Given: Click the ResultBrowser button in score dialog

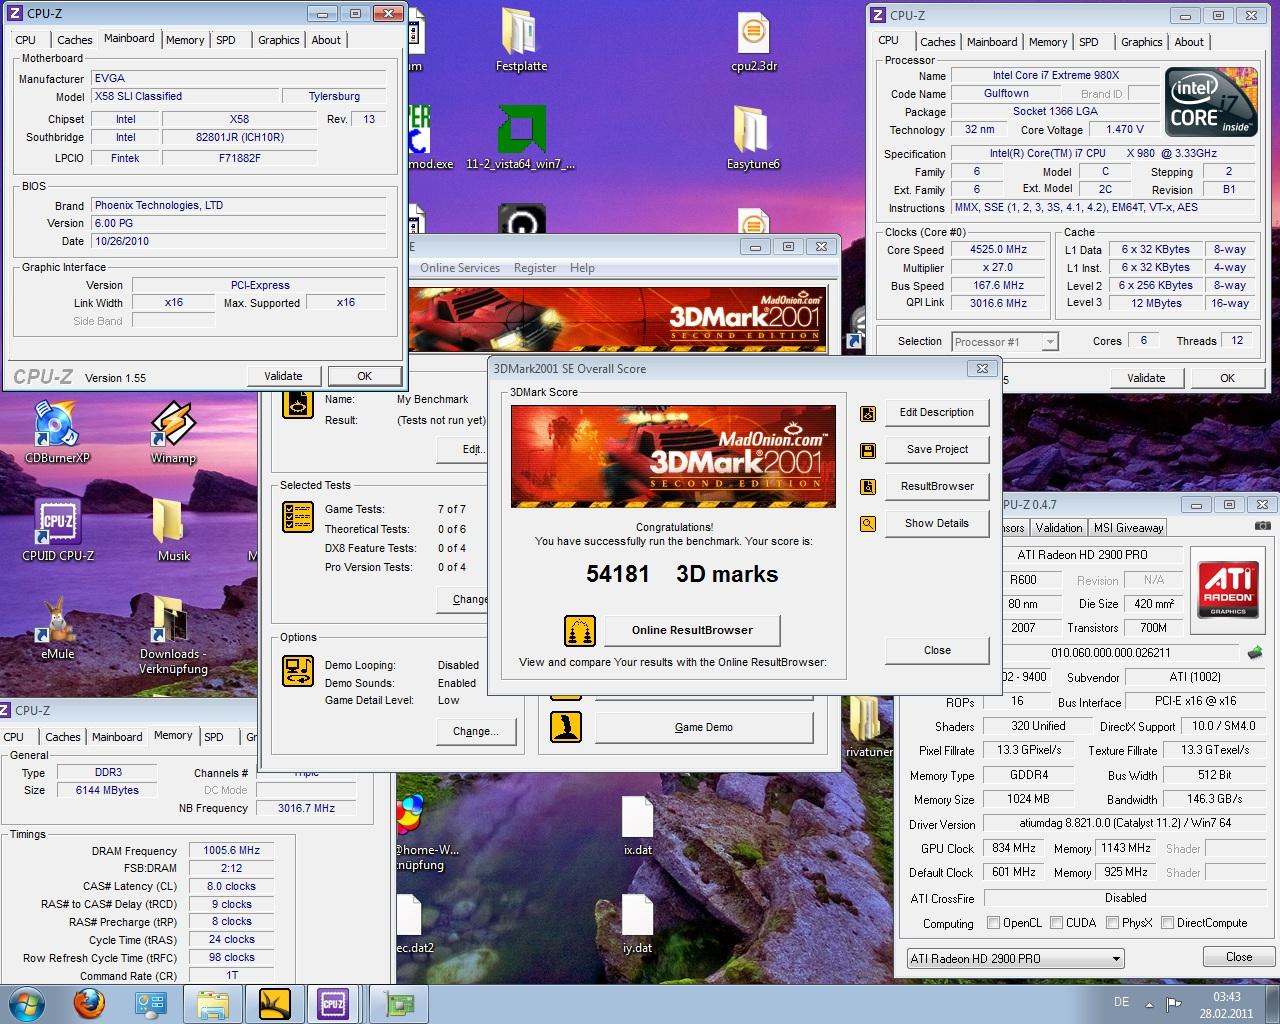Looking at the screenshot, I should click(937, 486).
